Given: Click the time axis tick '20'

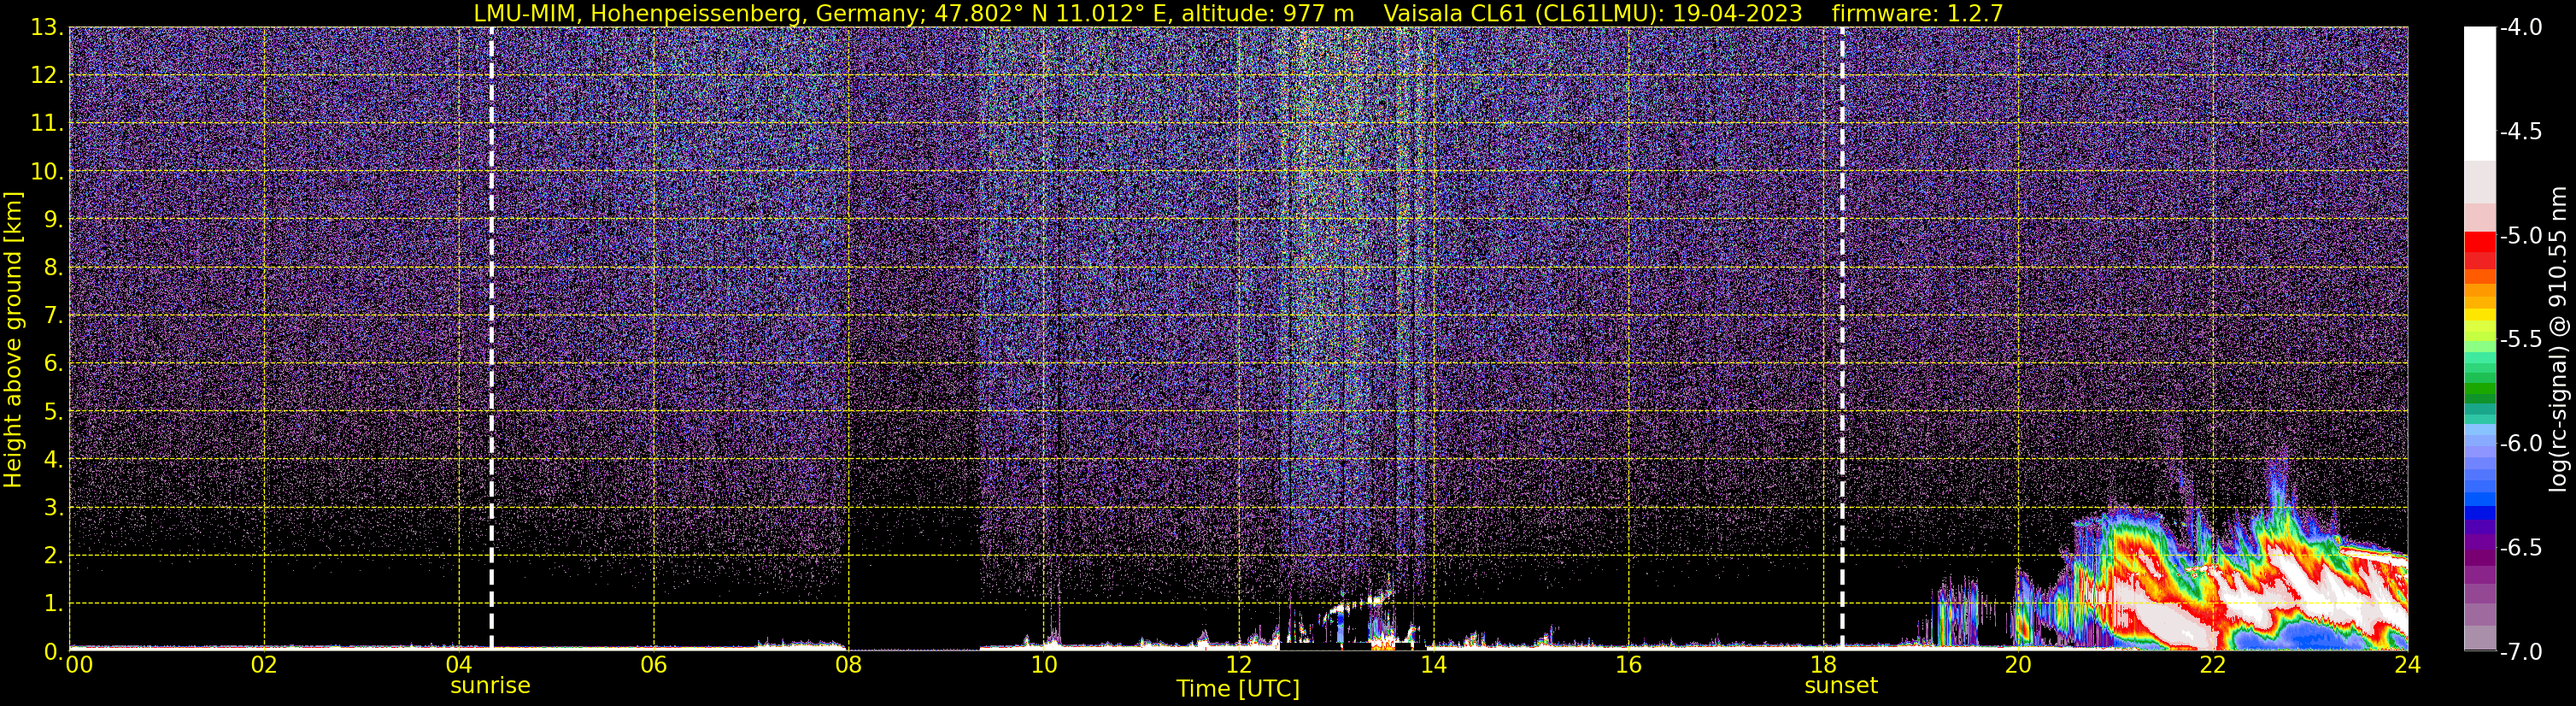Looking at the screenshot, I should point(2018,665).
